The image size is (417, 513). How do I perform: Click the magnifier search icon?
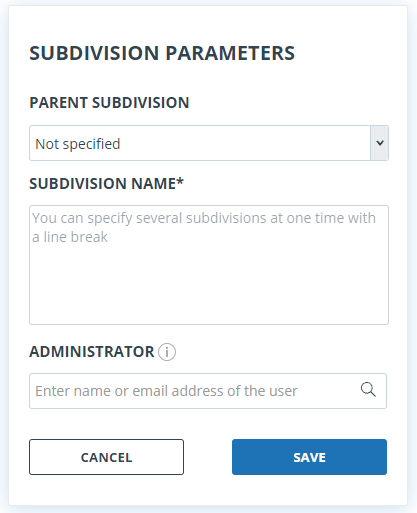click(x=368, y=390)
